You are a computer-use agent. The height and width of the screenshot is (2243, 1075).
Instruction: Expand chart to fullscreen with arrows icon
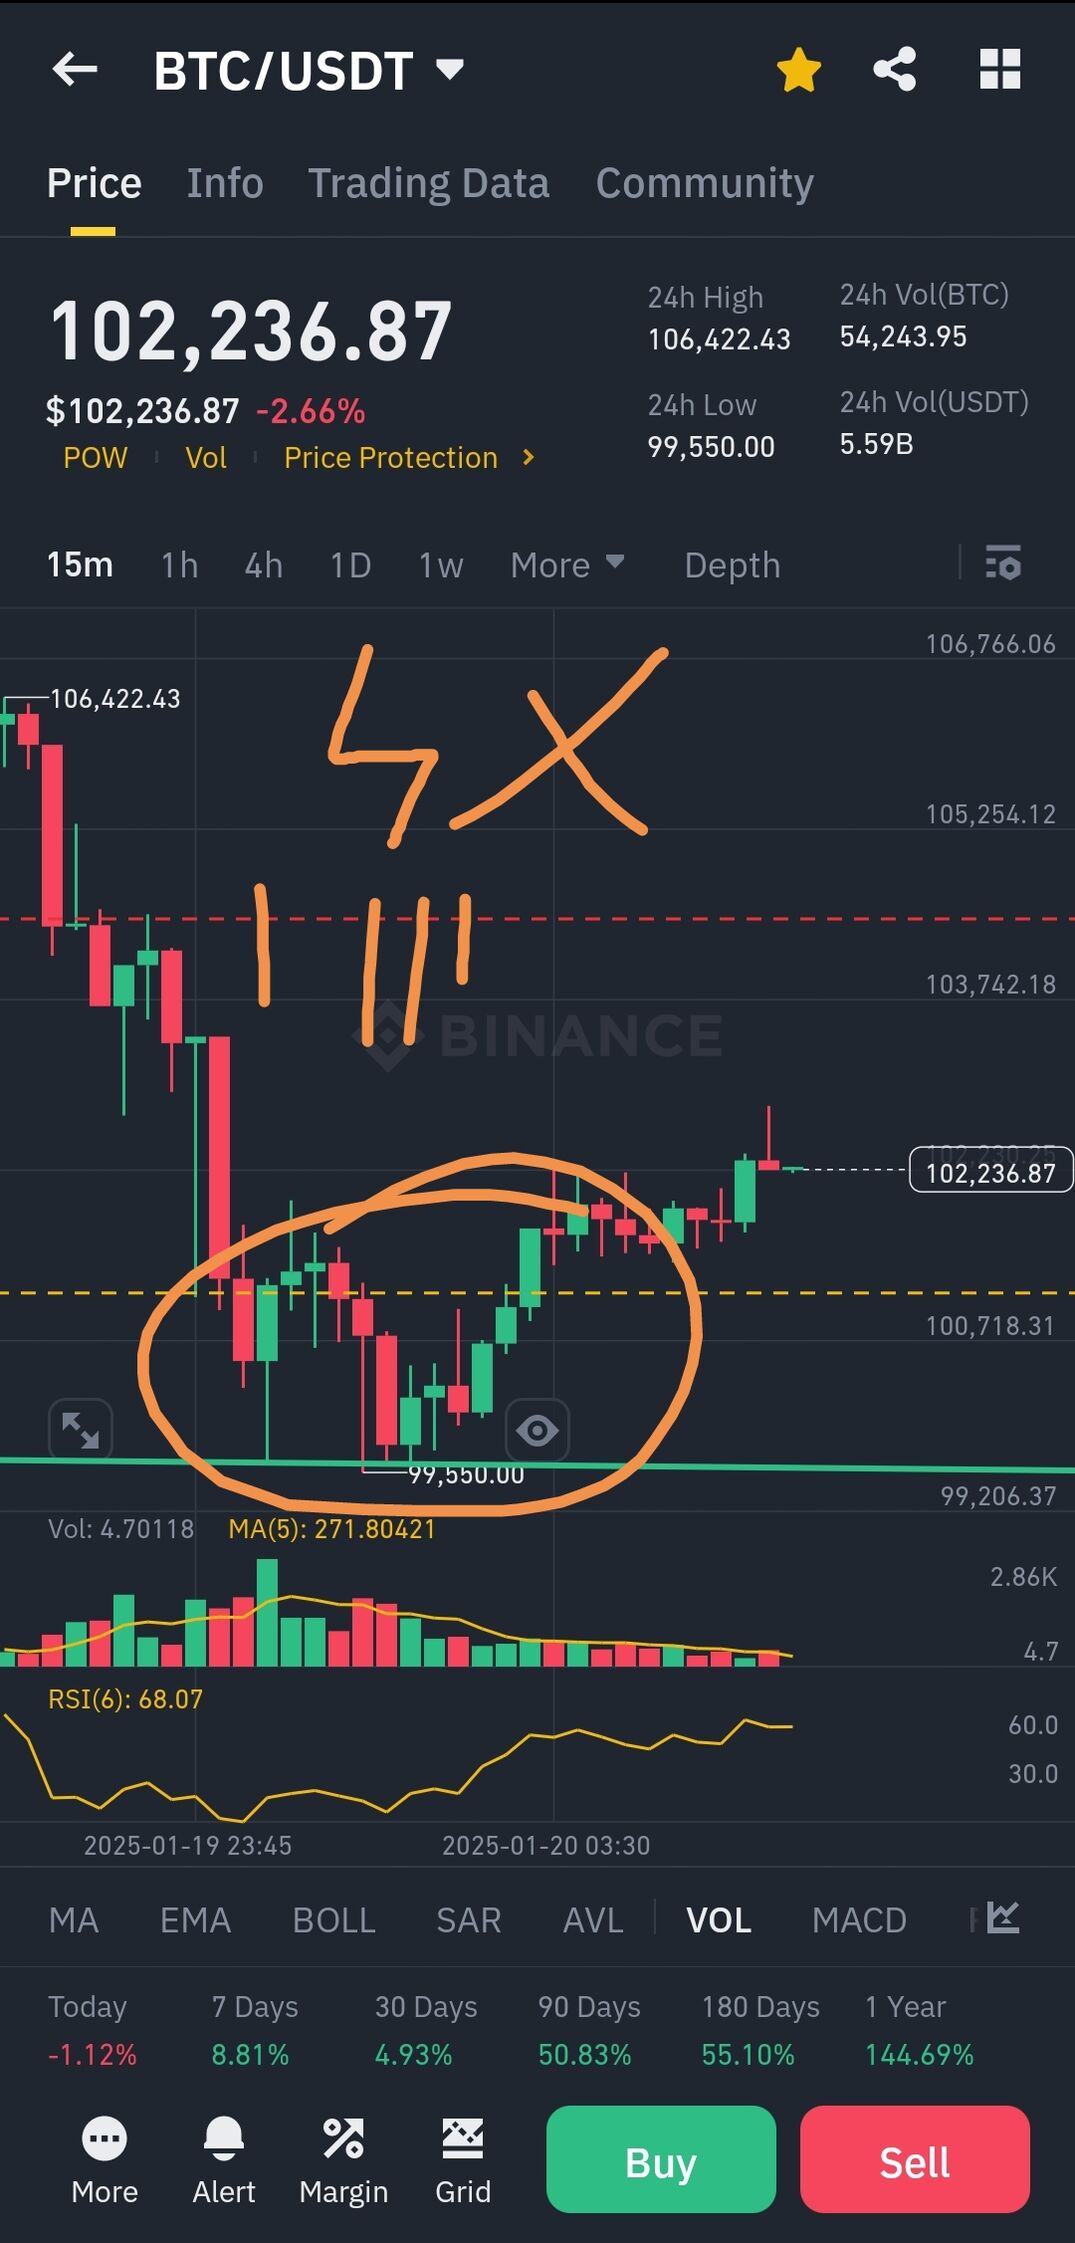pyautogui.click(x=80, y=1430)
